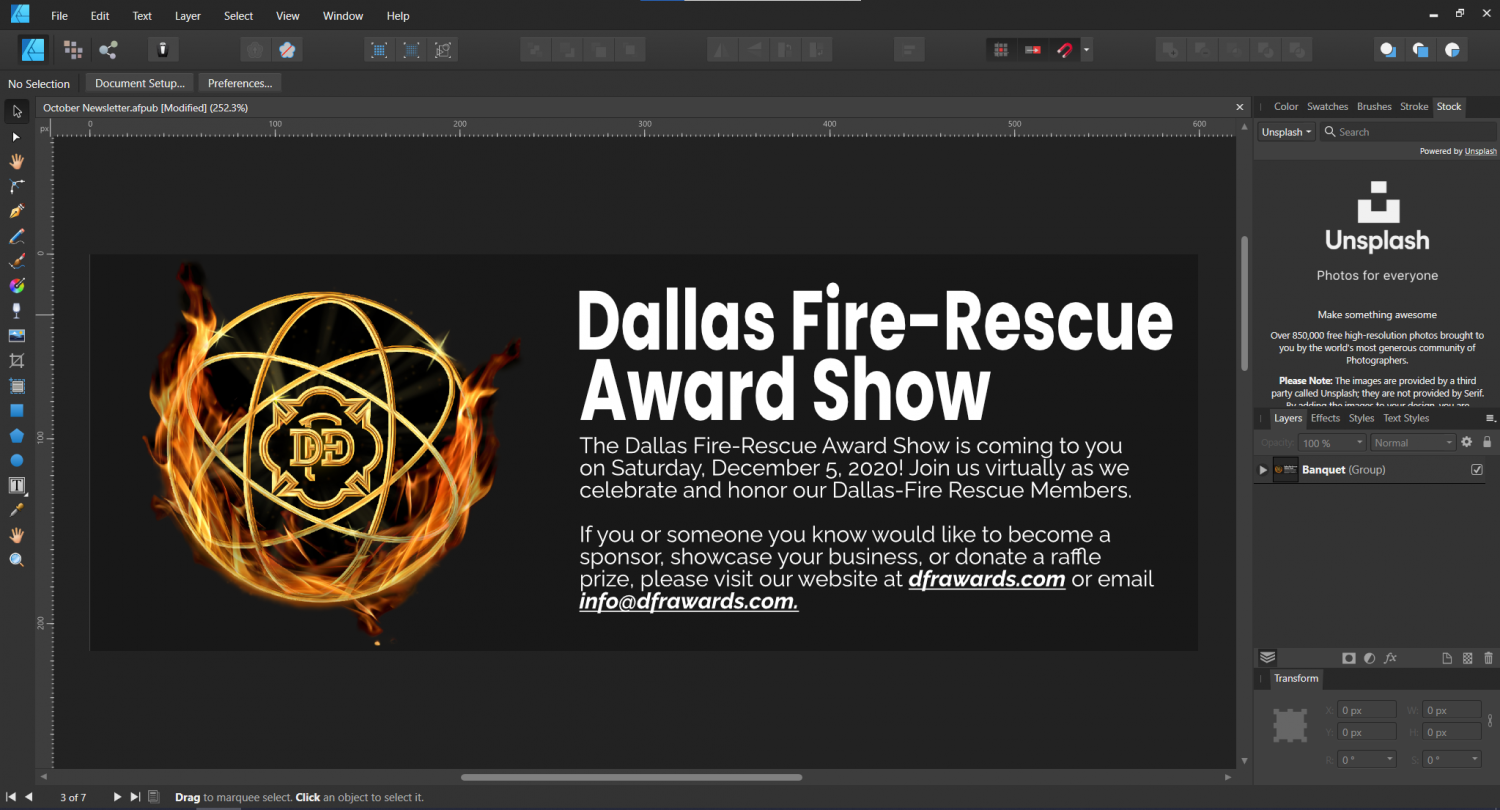Open the Layers panel options menu
This screenshot has width=1500, height=810.
[1490, 418]
